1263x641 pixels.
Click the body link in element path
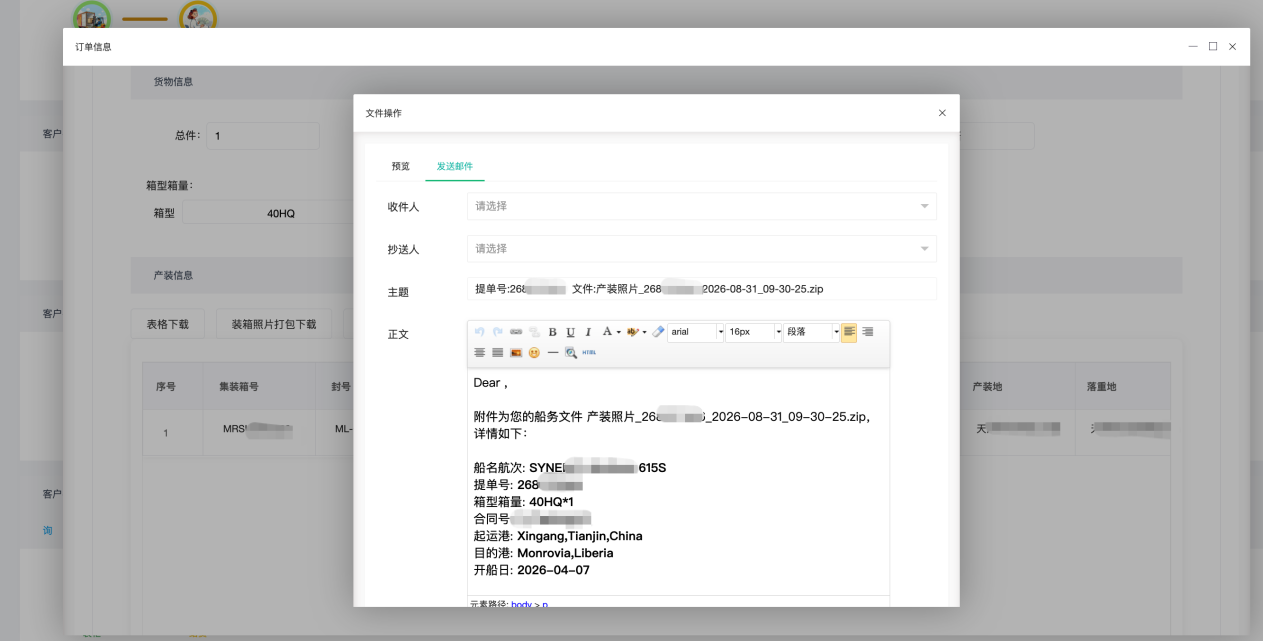[x=521, y=605]
